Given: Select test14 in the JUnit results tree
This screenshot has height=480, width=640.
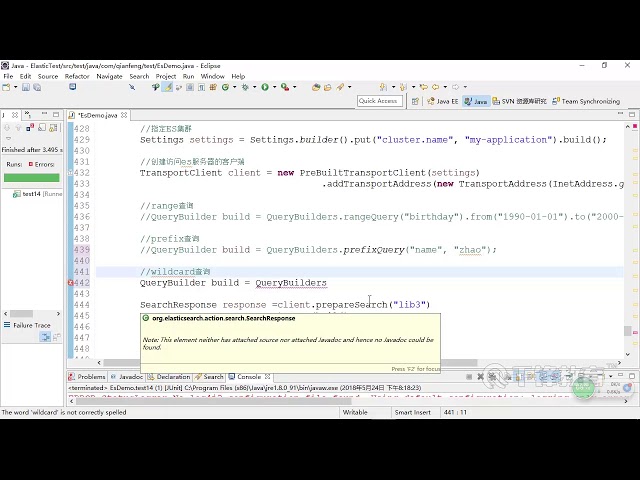Looking at the screenshot, I should 37,194.
